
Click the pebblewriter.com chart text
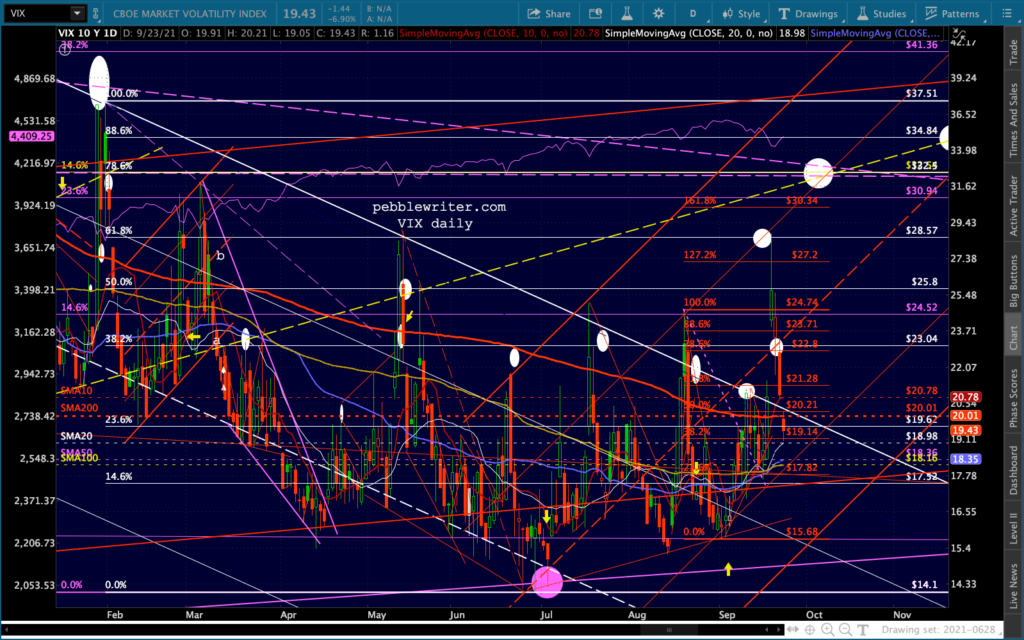[439, 207]
